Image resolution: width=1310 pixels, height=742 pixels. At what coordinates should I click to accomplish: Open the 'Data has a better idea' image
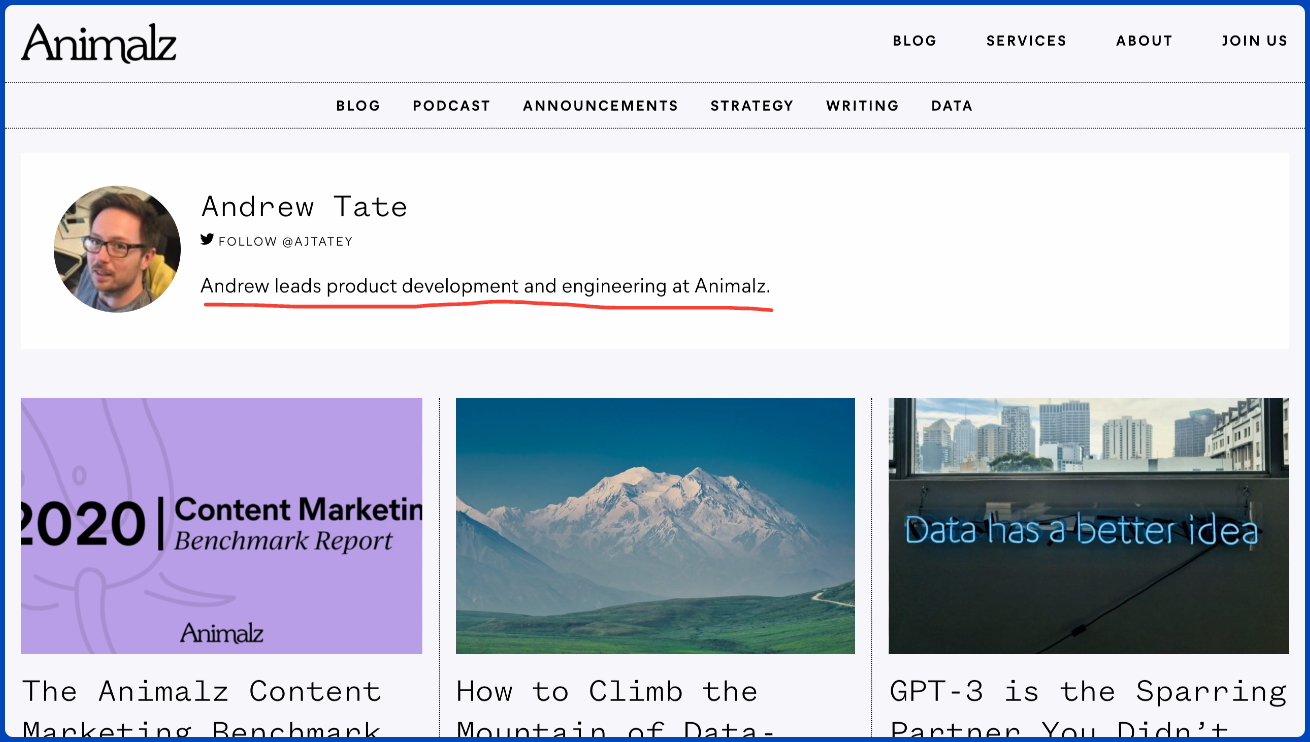tap(1088, 526)
